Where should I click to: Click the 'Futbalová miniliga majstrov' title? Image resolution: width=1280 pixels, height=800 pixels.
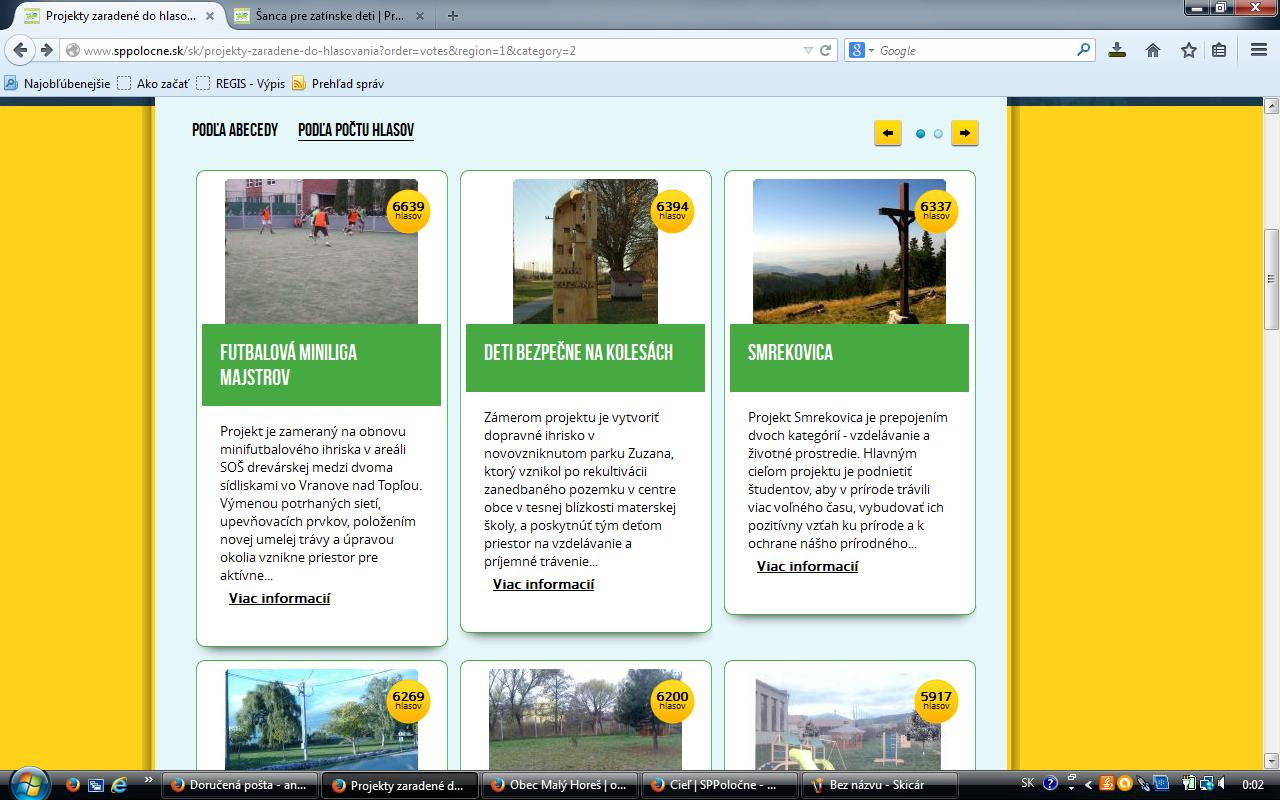coord(288,365)
